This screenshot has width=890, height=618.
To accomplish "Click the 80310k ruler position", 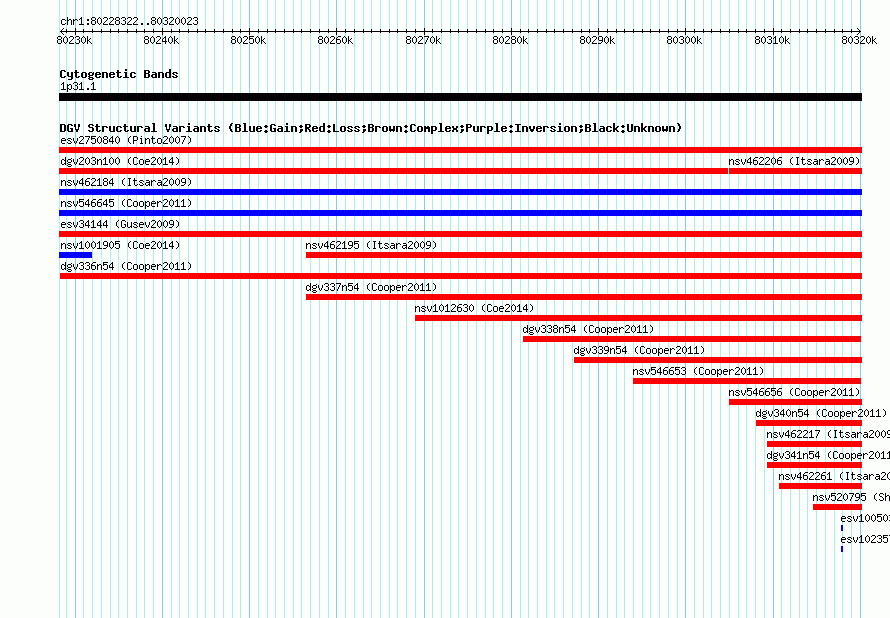I will [x=772, y=40].
